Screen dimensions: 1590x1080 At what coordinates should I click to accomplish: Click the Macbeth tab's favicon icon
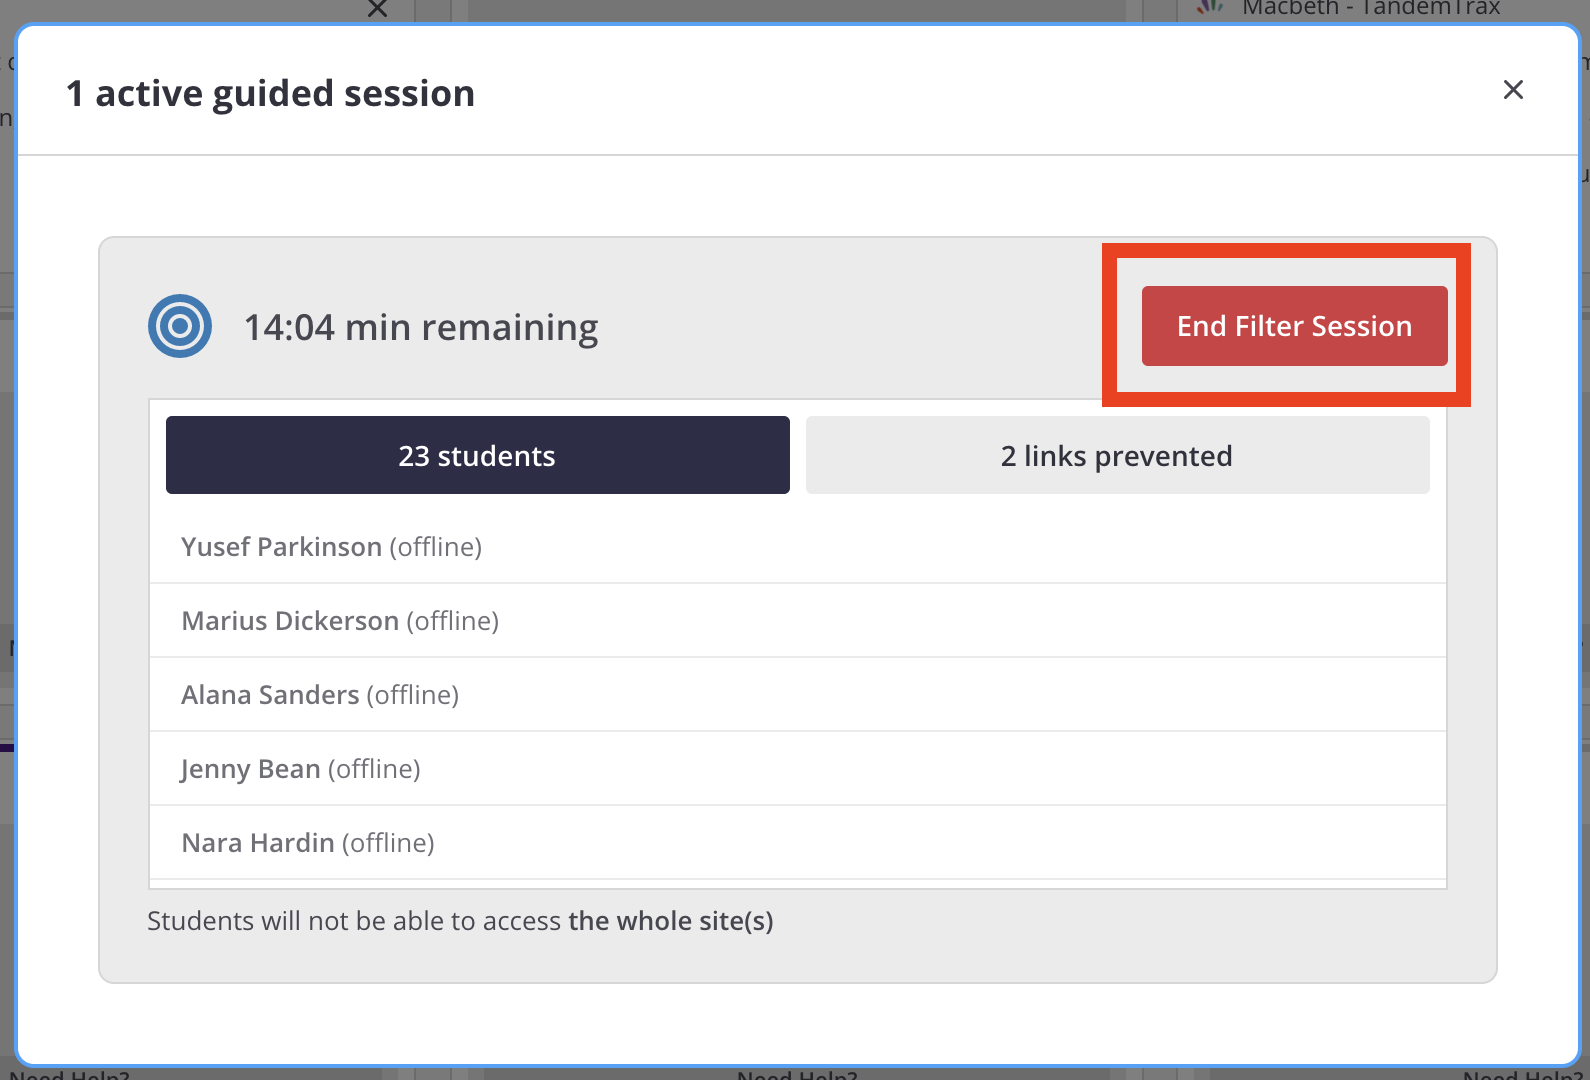coord(1211,6)
